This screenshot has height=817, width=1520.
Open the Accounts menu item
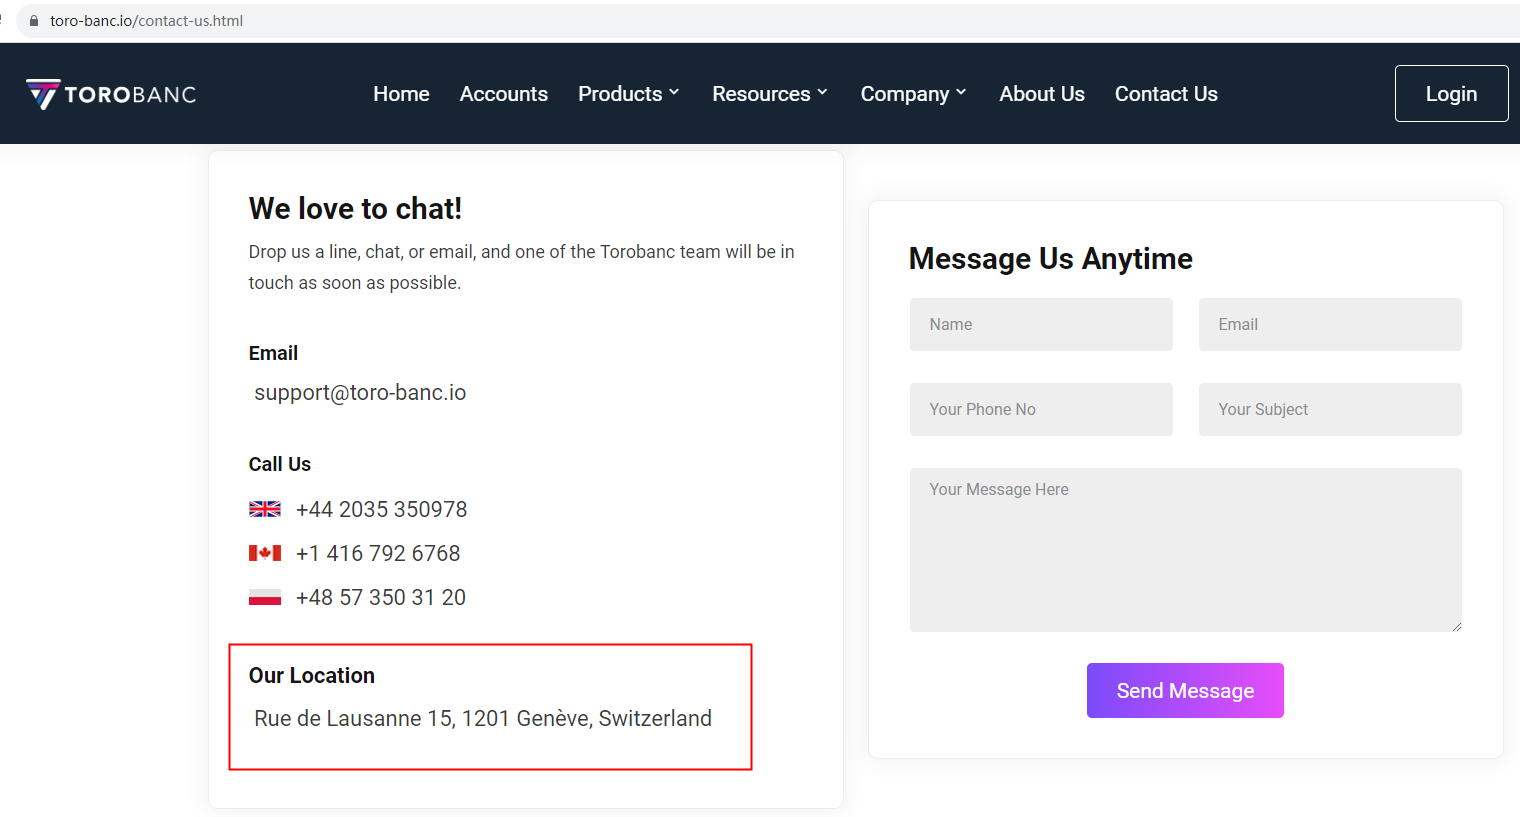coord(504,94)
